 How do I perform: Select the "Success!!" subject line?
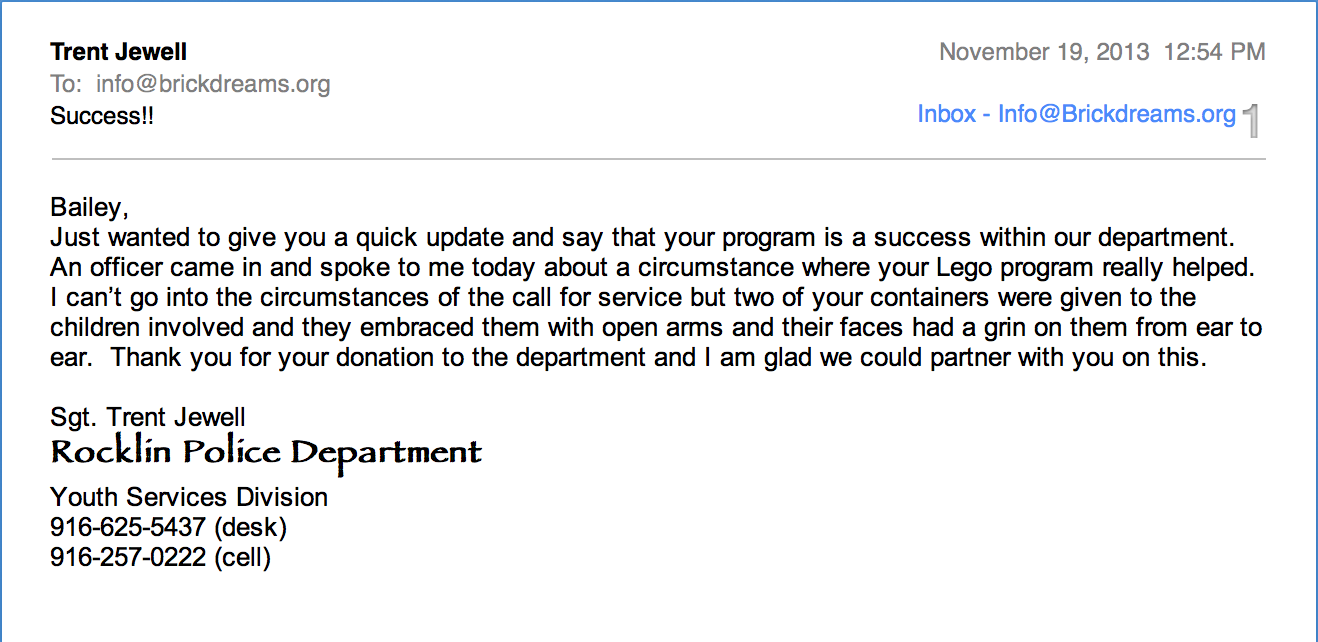[102, 116]
